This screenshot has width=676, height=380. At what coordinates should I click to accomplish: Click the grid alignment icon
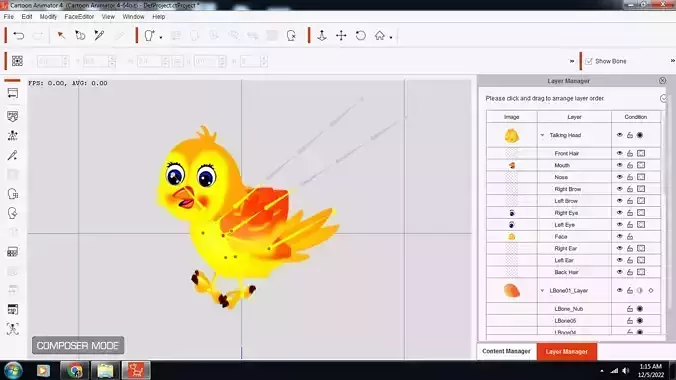pyautogui.click(x=17, y=61)
